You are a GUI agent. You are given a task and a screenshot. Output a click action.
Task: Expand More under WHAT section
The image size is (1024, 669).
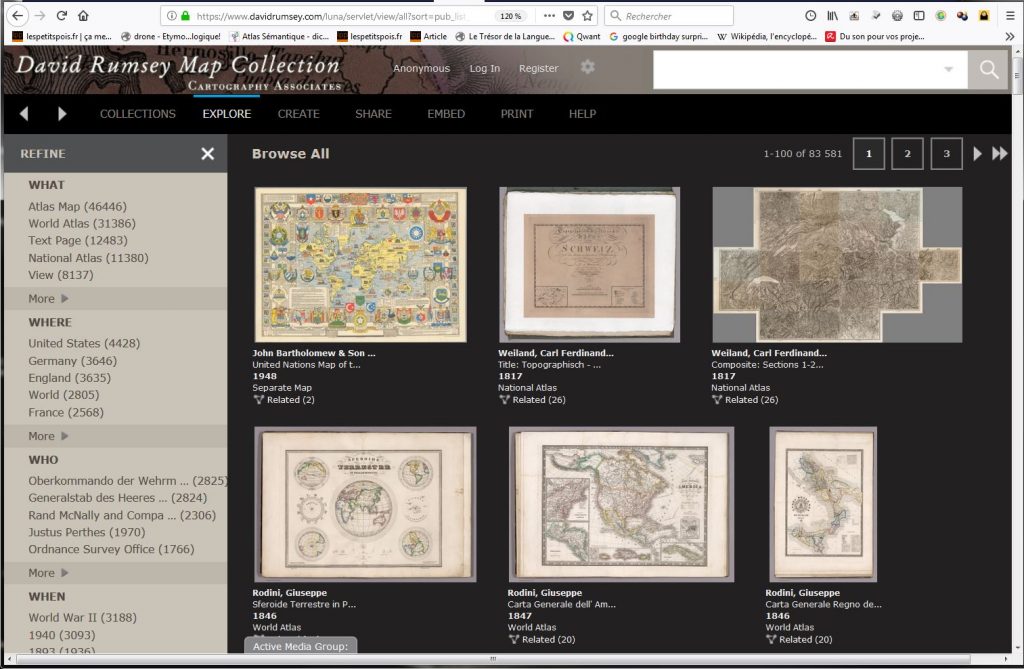[x=48, y=298]
